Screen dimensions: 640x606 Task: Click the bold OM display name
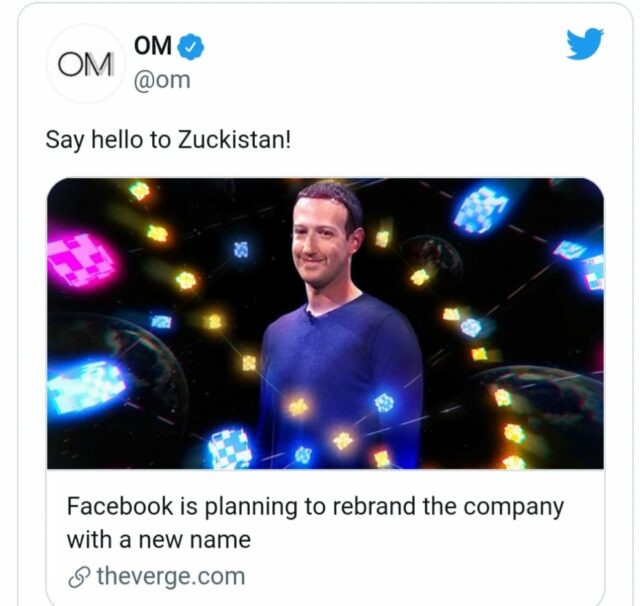153,46
